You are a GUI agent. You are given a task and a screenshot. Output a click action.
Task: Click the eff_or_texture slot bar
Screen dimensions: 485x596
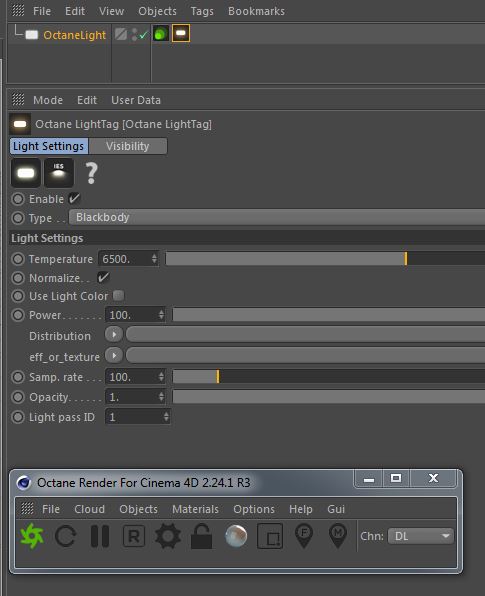306,355
